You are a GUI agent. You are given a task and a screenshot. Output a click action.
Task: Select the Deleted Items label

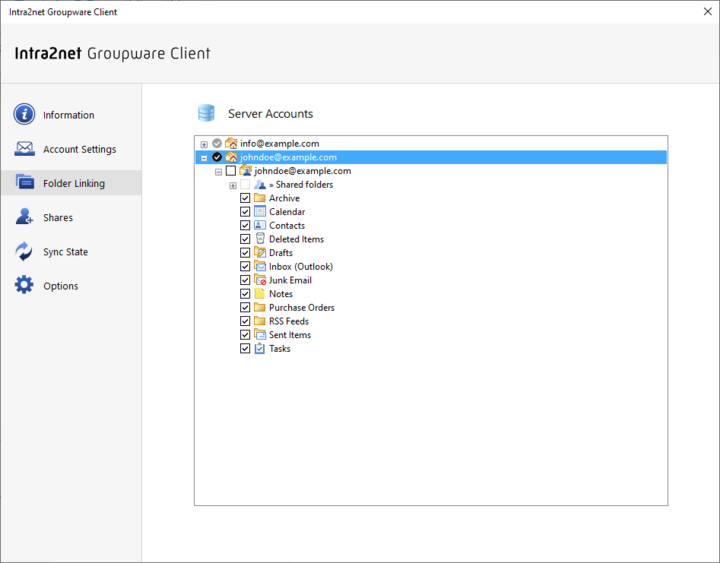tap(296, 239)
